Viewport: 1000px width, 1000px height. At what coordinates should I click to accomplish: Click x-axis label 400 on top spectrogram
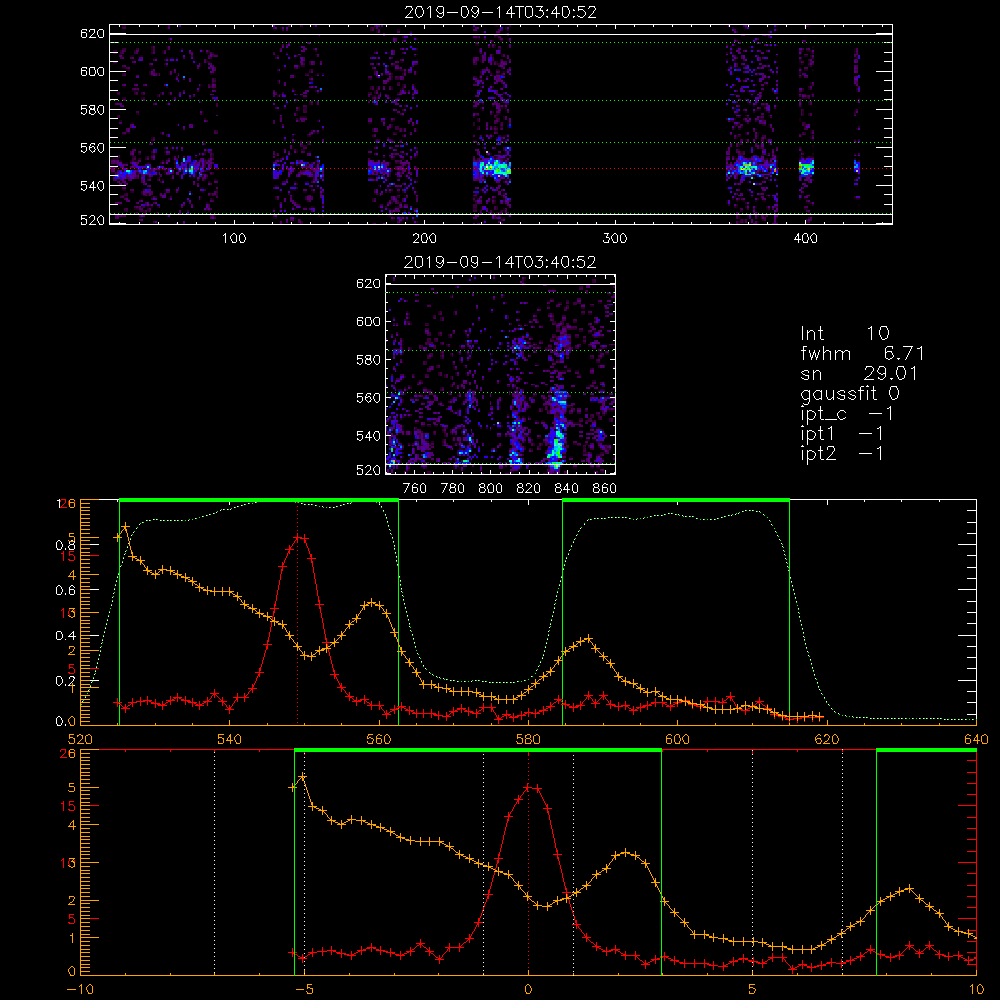[805, 239]
